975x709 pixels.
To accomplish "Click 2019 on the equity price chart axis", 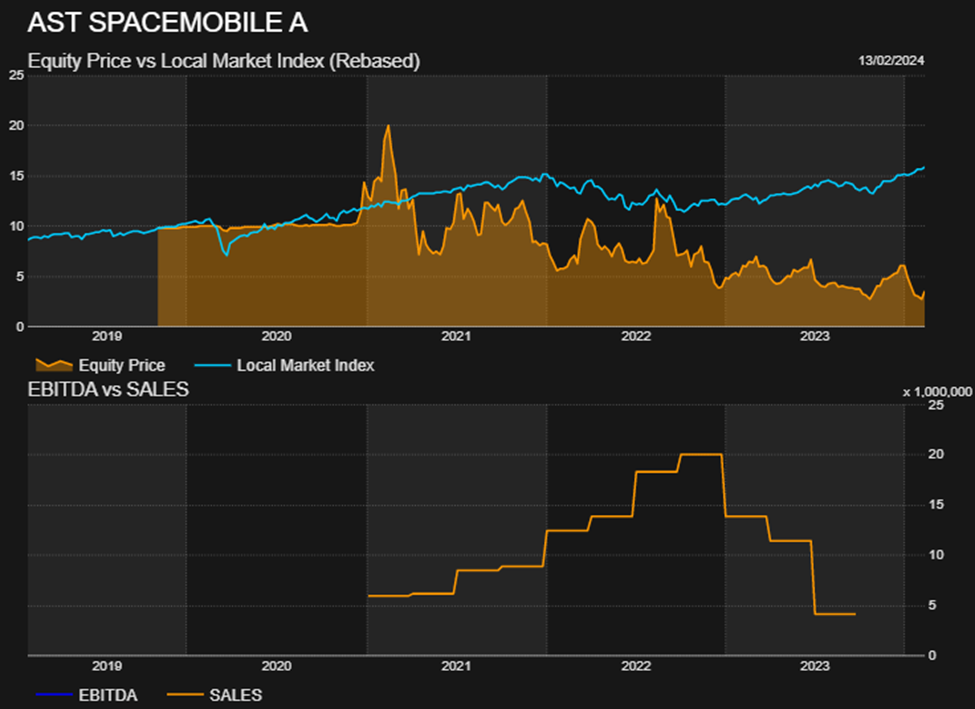I will pos(107,336).
